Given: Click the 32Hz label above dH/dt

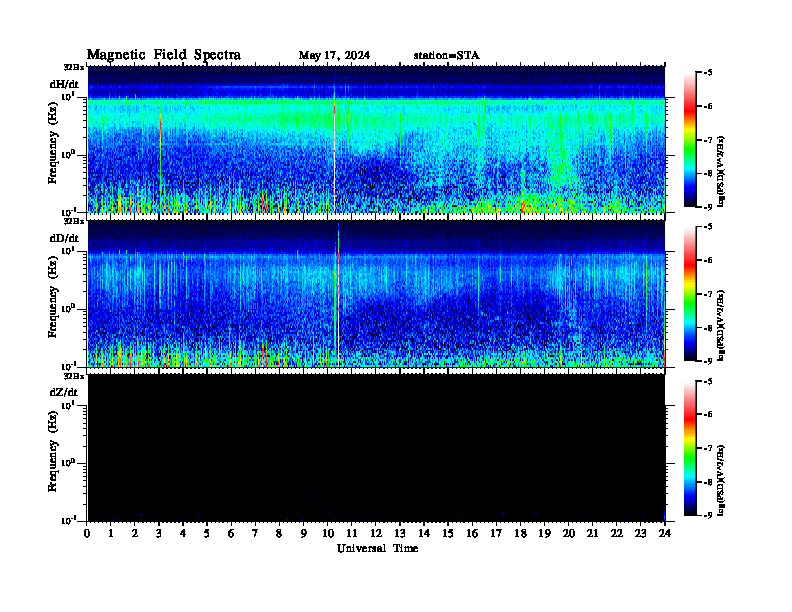Looking at the screenshot, I should point(73,67).
